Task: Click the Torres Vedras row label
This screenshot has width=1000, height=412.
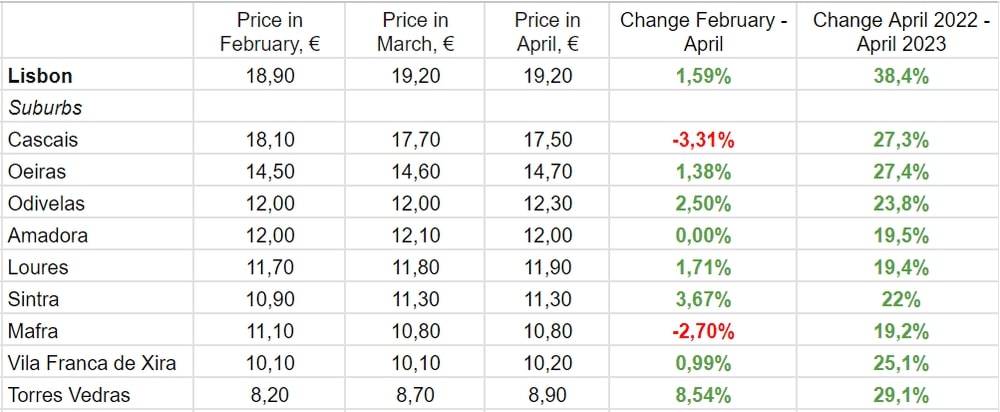Action: click(69, 395)
